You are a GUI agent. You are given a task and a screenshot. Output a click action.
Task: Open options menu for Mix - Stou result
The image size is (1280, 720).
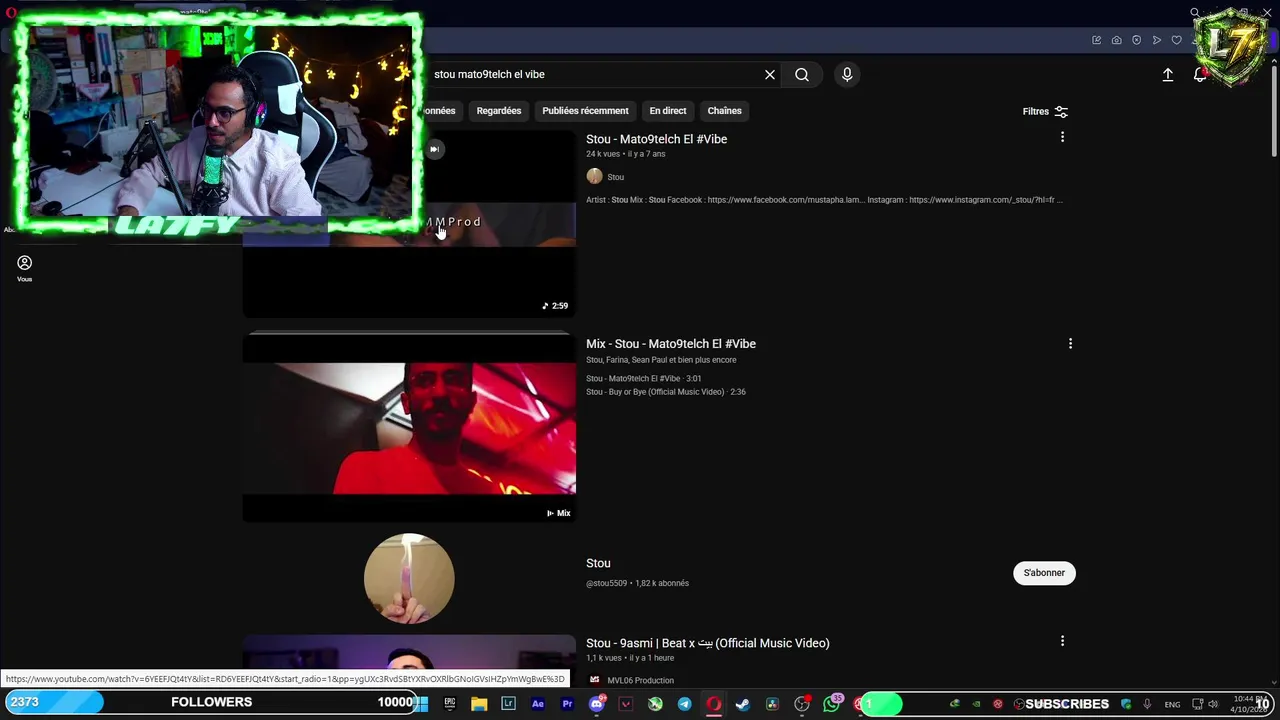tap(1070, 343)
